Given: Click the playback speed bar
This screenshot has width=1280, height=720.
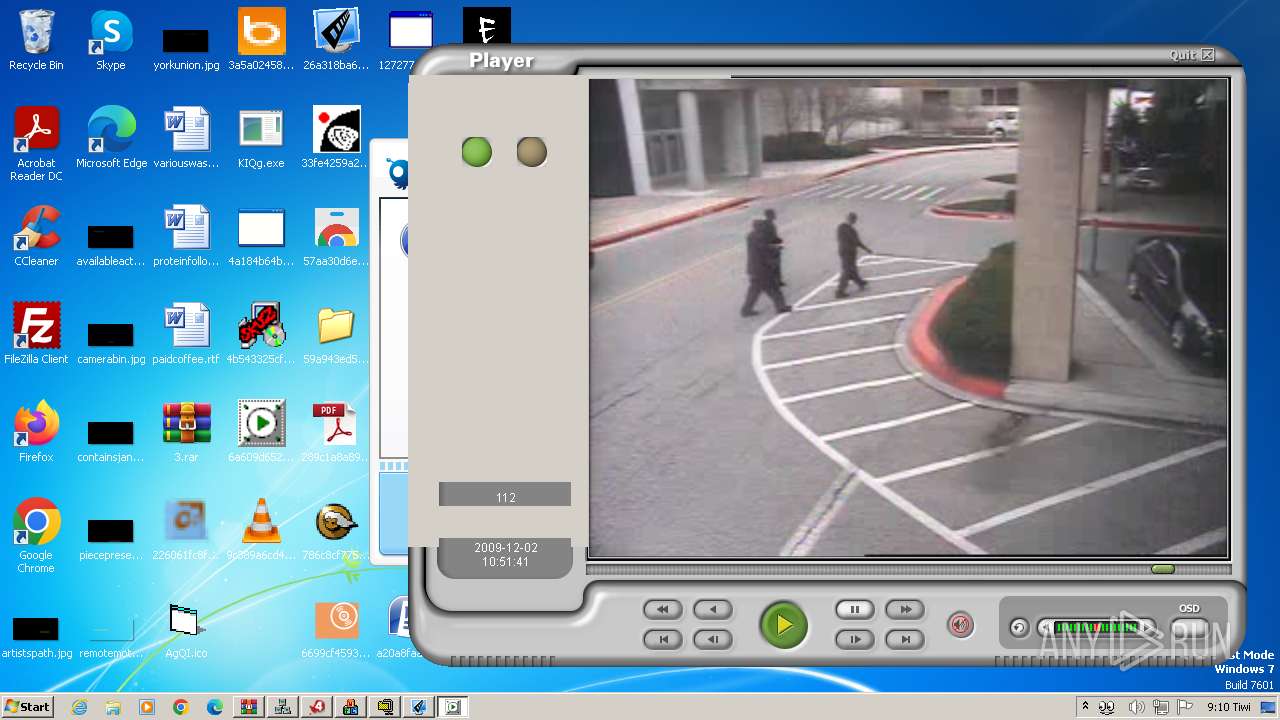Looking at the screenshot, I should 1097,628.
